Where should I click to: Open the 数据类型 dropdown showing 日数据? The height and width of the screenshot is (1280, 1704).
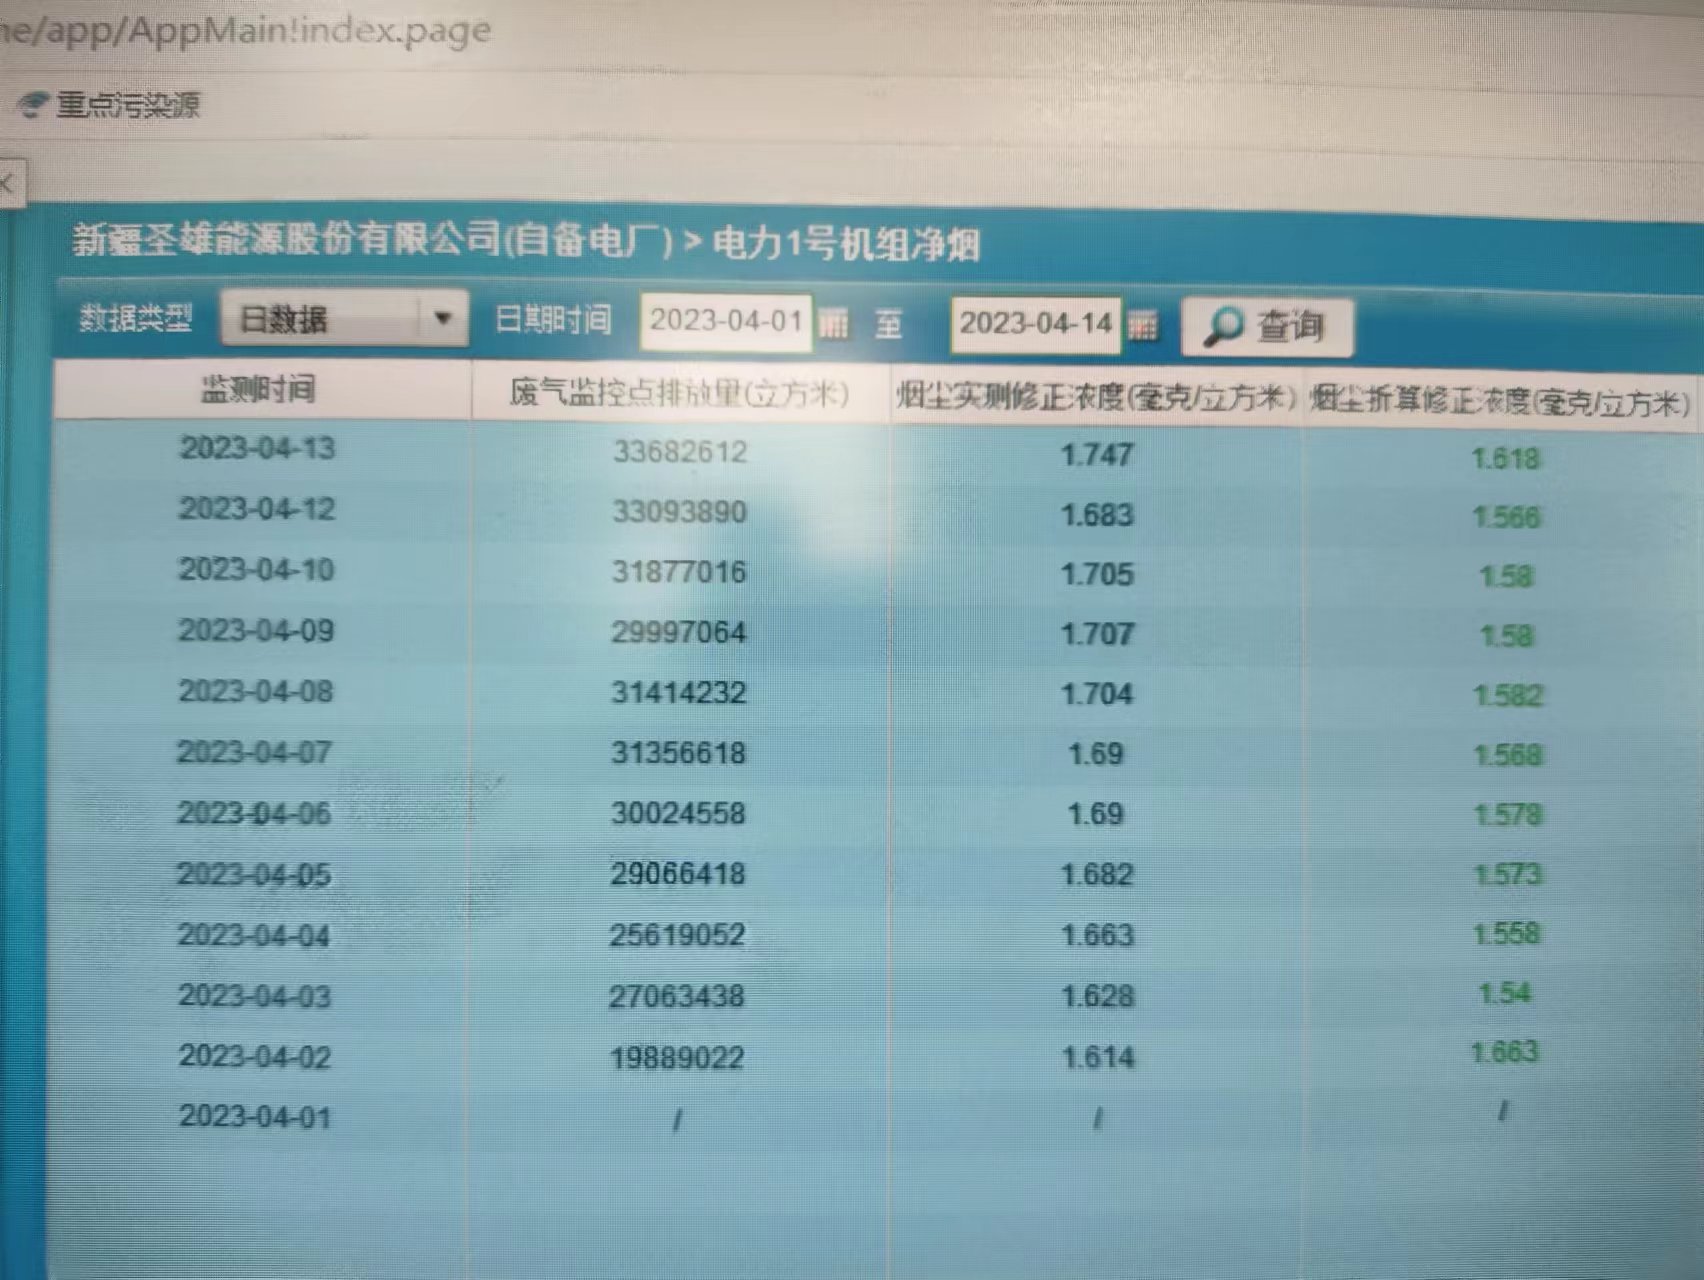[x=344, y=319]
